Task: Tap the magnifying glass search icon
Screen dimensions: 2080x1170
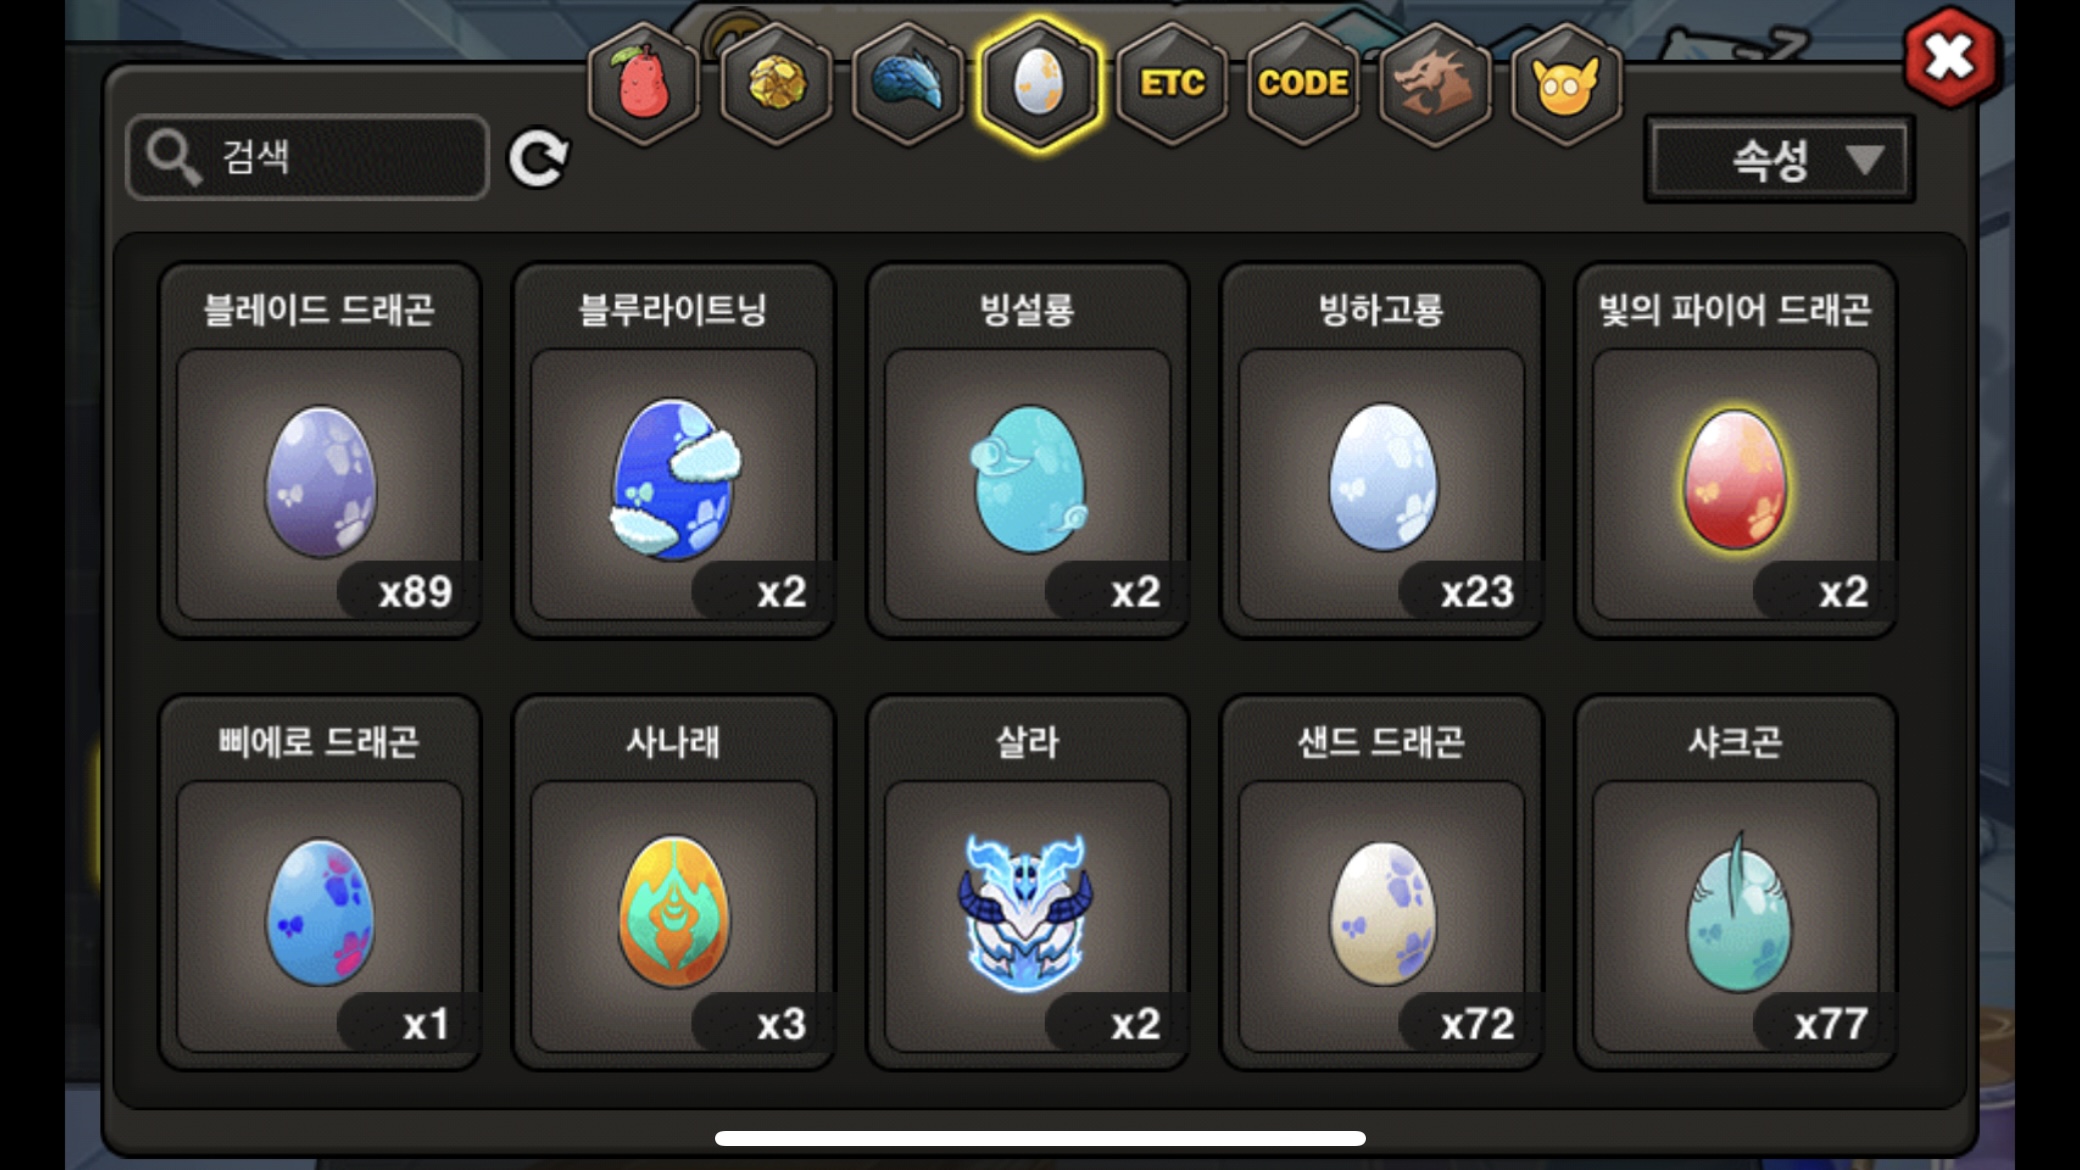Action: pyautogui.click(x=174, y=157)
